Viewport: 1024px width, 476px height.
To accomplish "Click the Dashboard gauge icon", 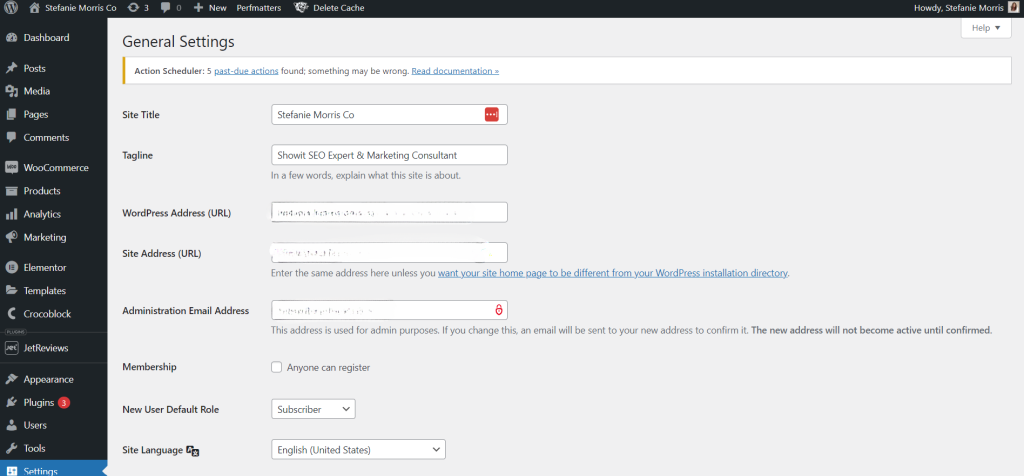I will tap(11, 38).
